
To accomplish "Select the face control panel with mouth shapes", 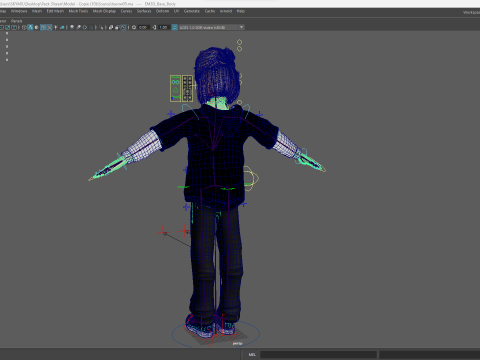I will tap(175, 88).
